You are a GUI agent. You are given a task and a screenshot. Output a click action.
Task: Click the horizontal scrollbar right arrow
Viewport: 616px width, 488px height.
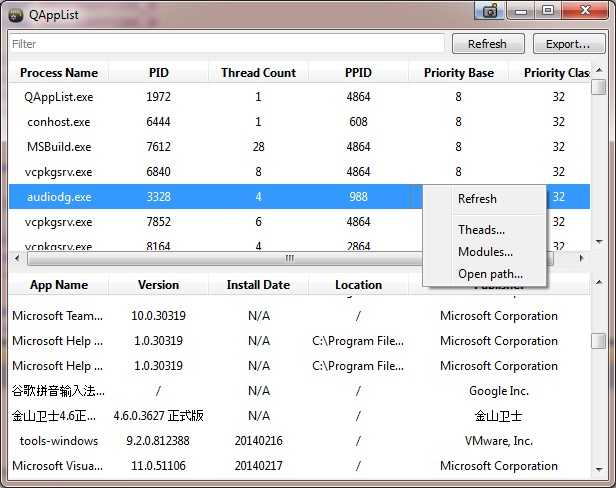tap(581, 258)
